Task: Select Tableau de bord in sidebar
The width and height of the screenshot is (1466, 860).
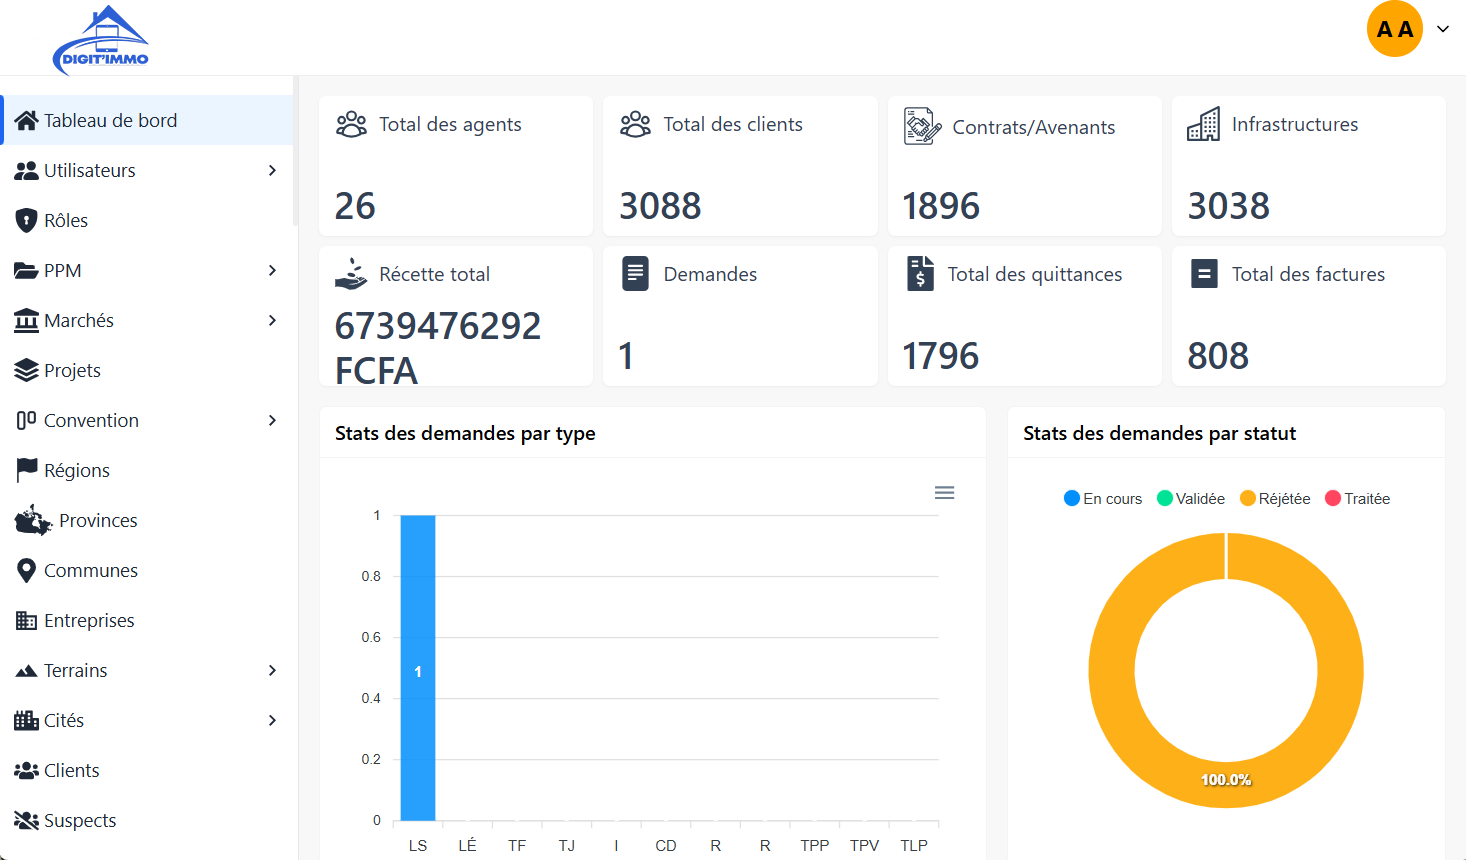Action: pyautogui.click(x=110, y=120)
